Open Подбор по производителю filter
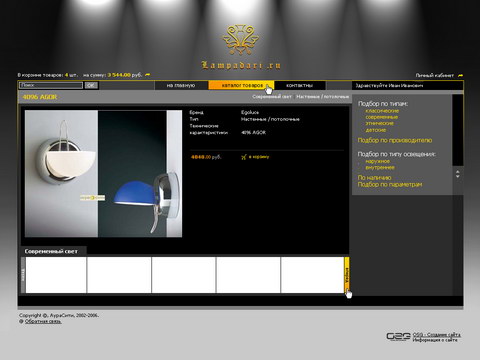 click(395, 140)
